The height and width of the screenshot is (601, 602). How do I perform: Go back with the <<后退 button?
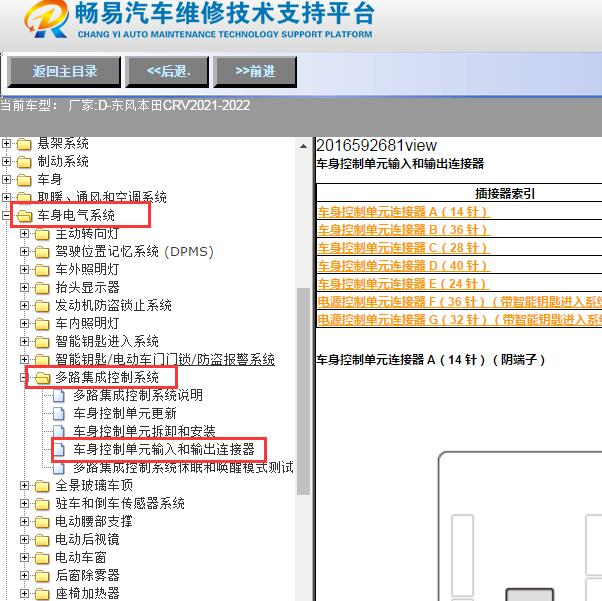click(167, 72)
